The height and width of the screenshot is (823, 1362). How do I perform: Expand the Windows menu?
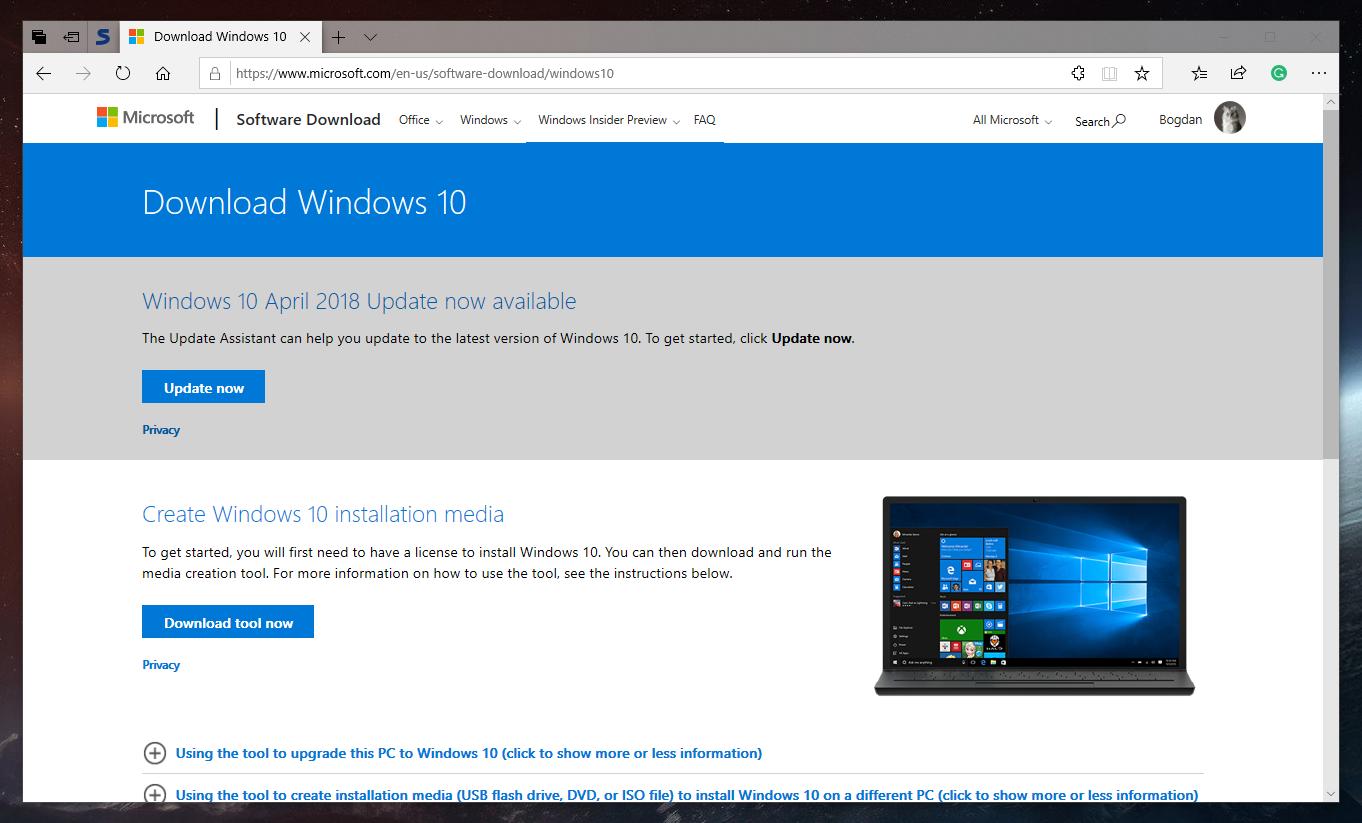(490, 120)
